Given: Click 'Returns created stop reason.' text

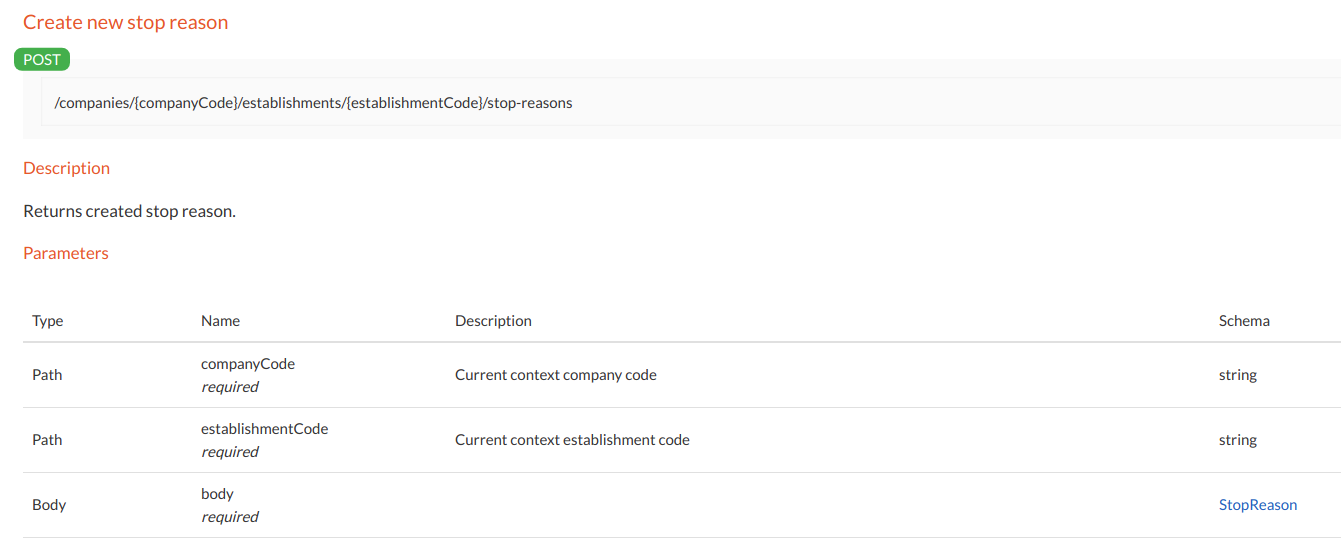Looking at the screenshot, I should [129, 211].
